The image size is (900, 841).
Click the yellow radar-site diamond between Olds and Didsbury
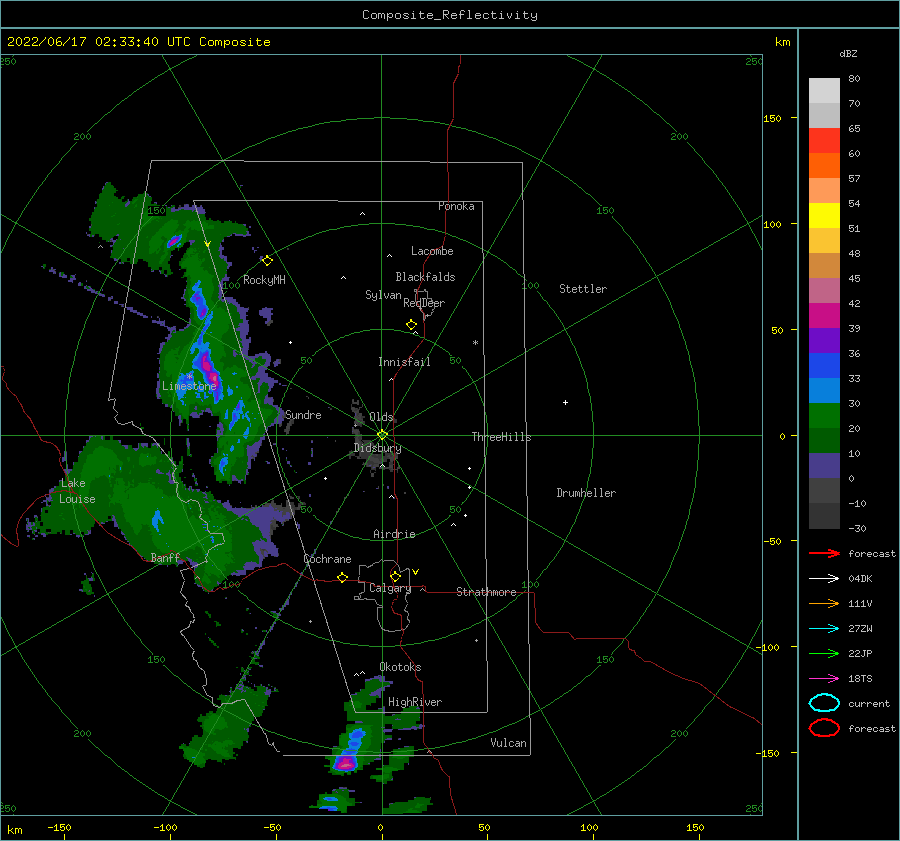[x=382, y=435]
